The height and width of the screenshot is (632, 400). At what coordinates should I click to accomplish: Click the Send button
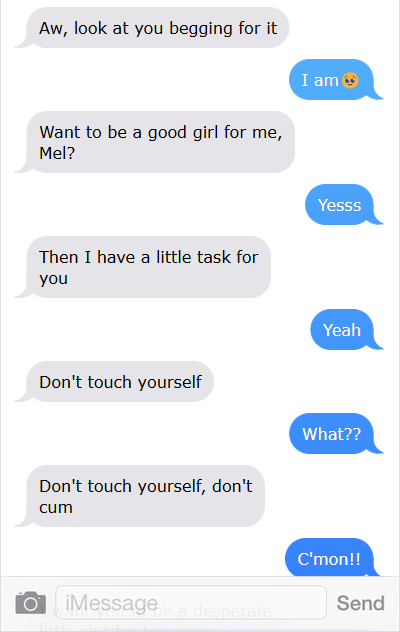tap(360, 603)
